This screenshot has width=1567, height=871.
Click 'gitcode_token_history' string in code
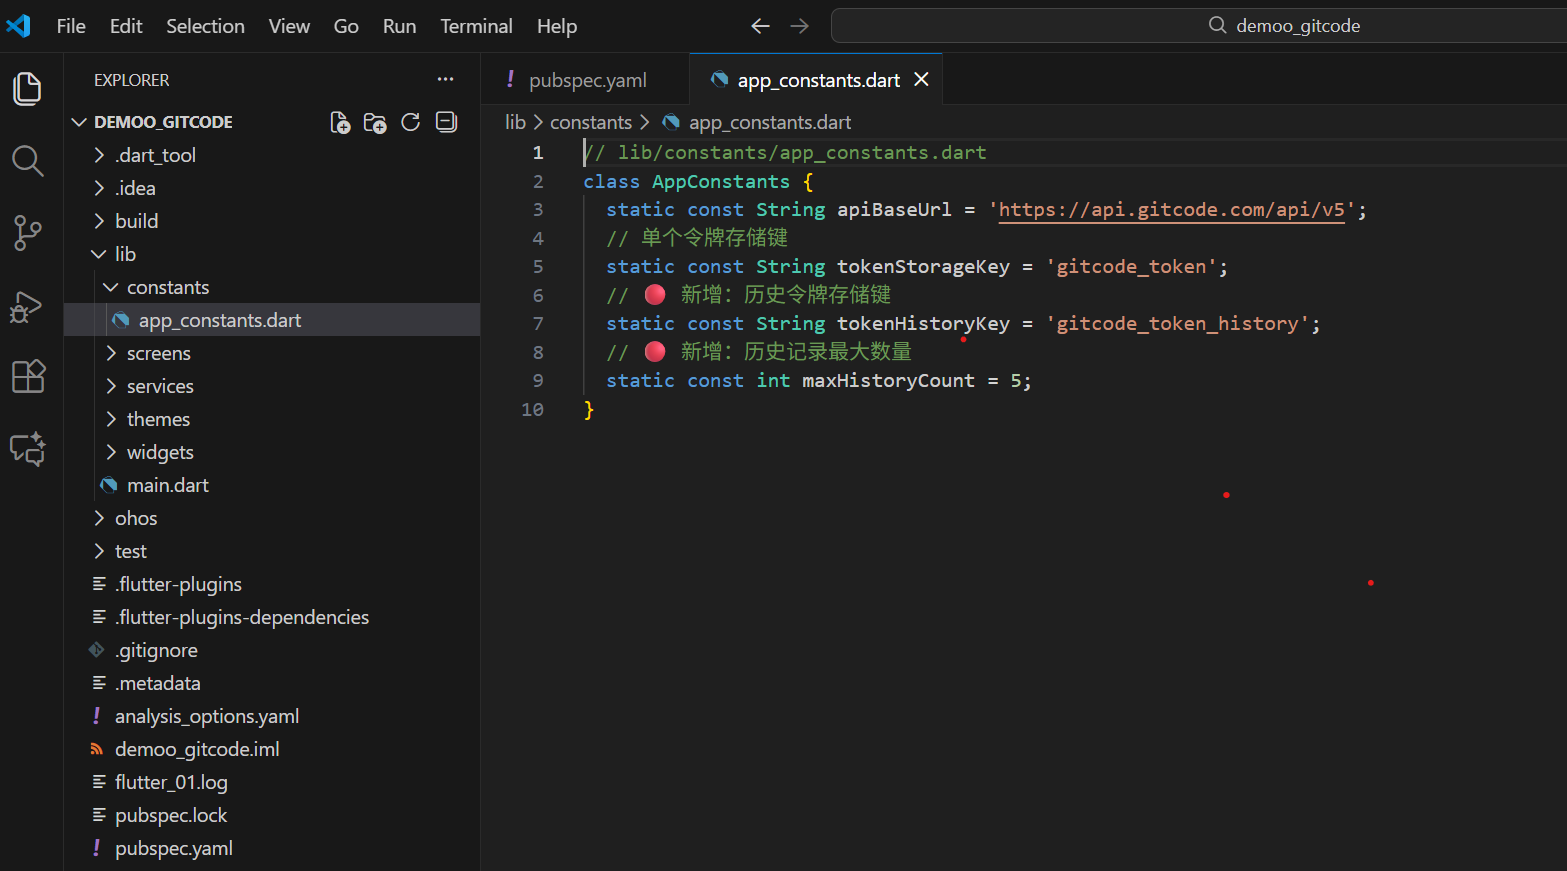pyautogui.click(x=1178, y=323)
